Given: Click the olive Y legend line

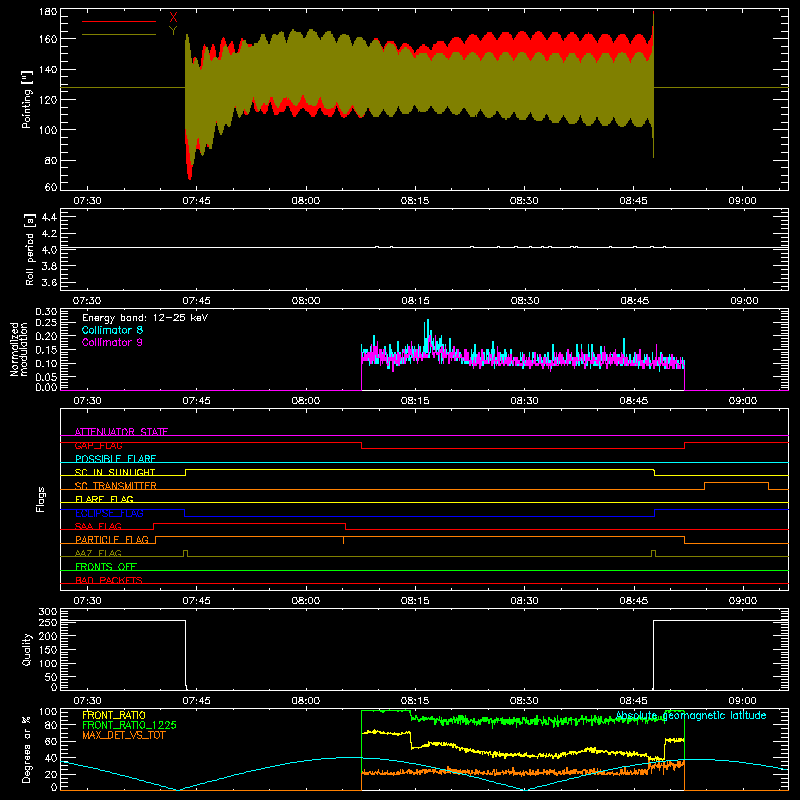Looking at the screenshot, I should pyautogui.click(x=119, y=35).
